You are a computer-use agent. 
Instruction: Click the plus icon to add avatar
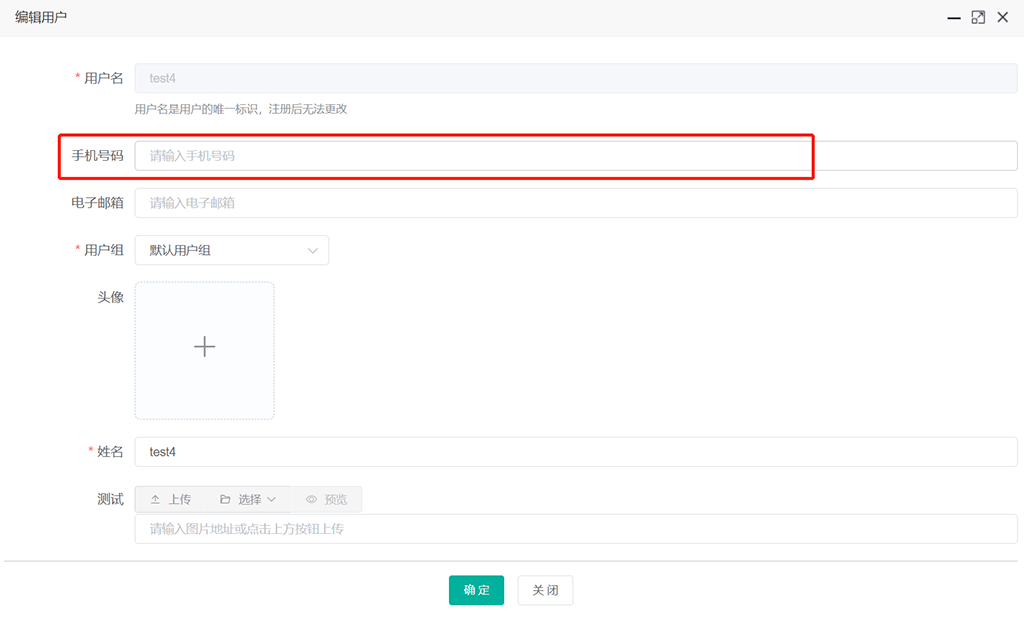tap(204, 347)
